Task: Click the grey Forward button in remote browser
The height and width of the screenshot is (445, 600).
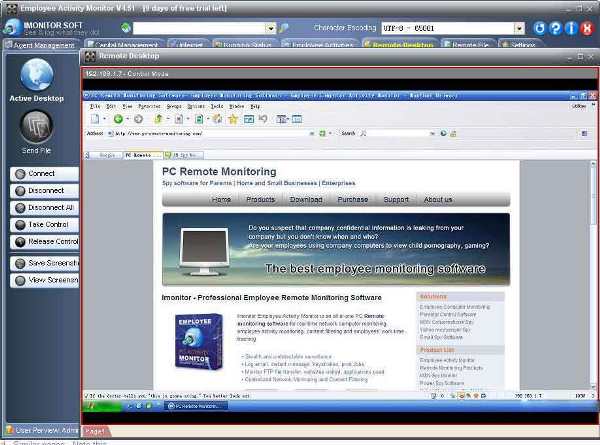Action: [x=139, y=119]
